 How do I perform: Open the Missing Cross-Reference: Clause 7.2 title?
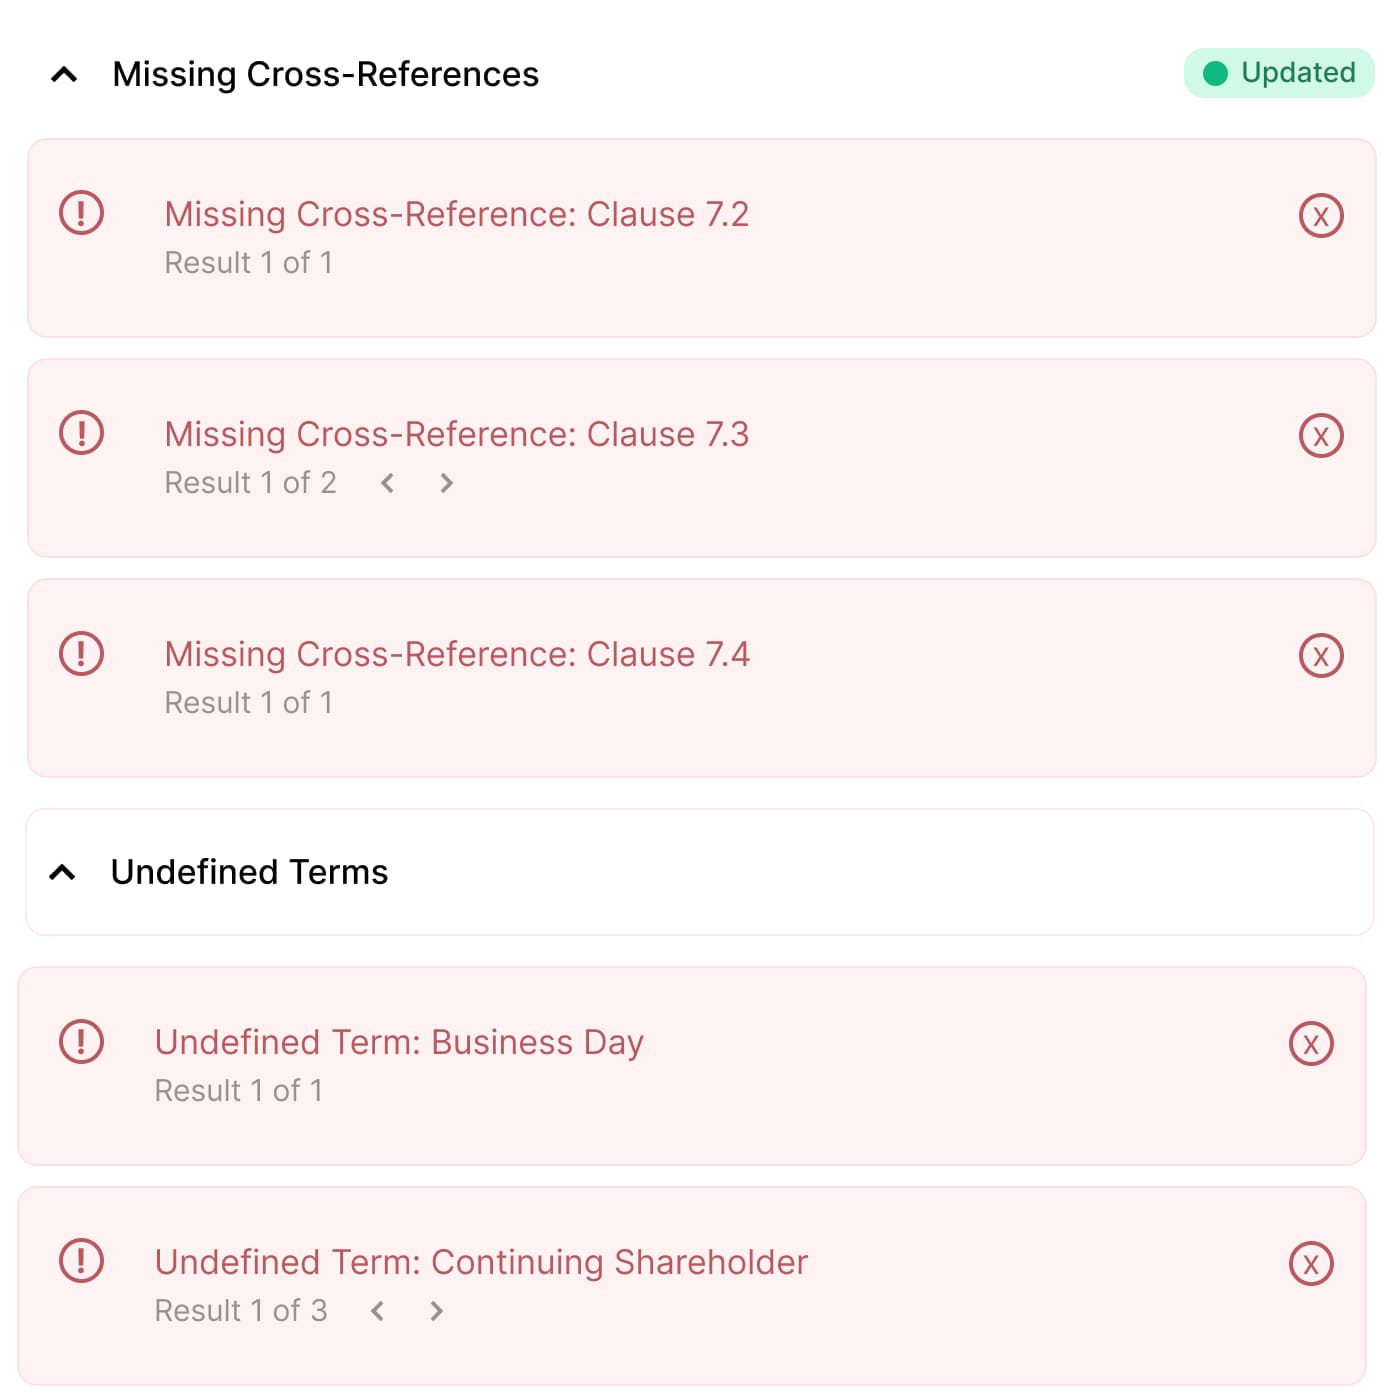(456, 215)
